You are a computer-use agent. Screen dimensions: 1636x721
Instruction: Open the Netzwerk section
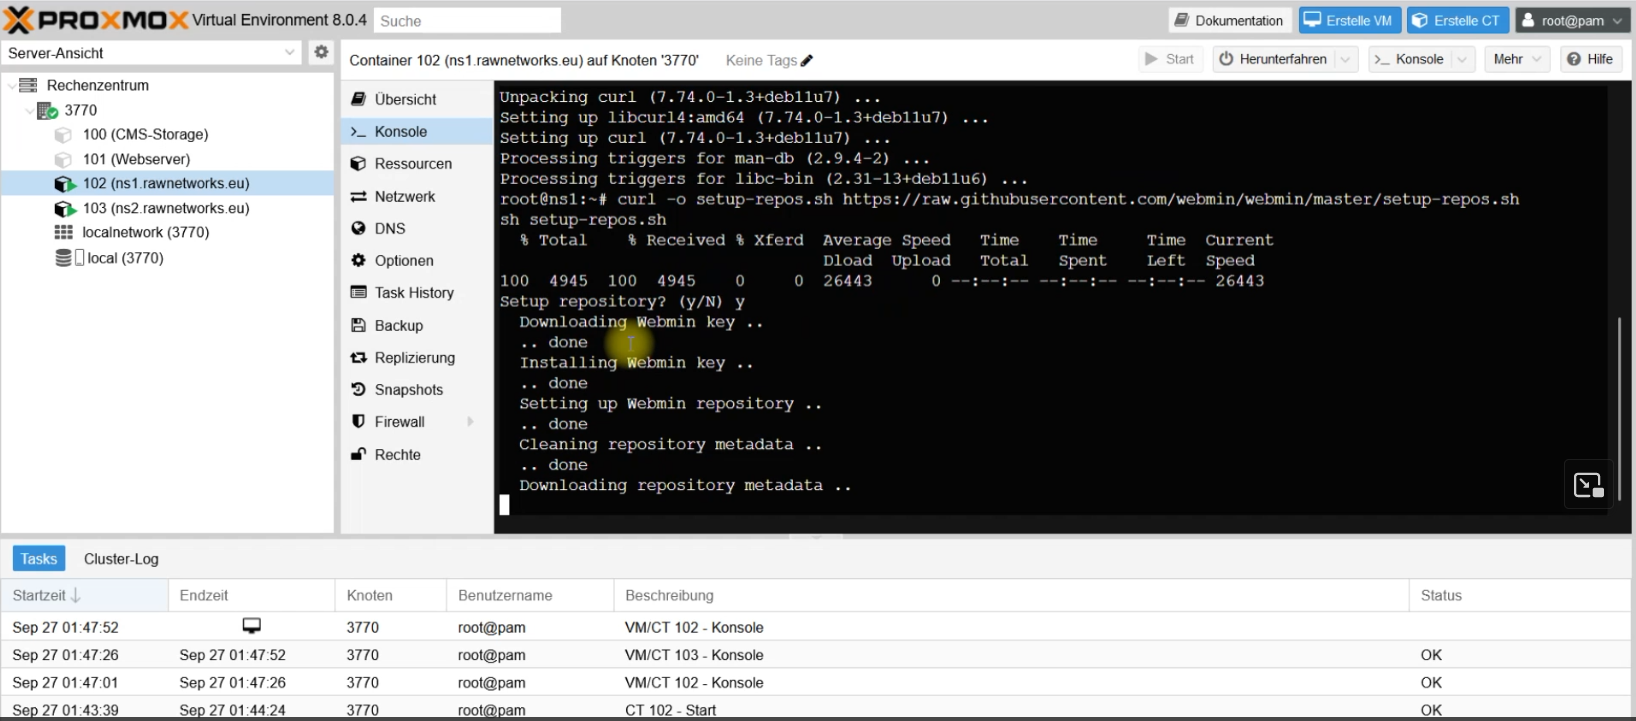(x=417, y=197)
